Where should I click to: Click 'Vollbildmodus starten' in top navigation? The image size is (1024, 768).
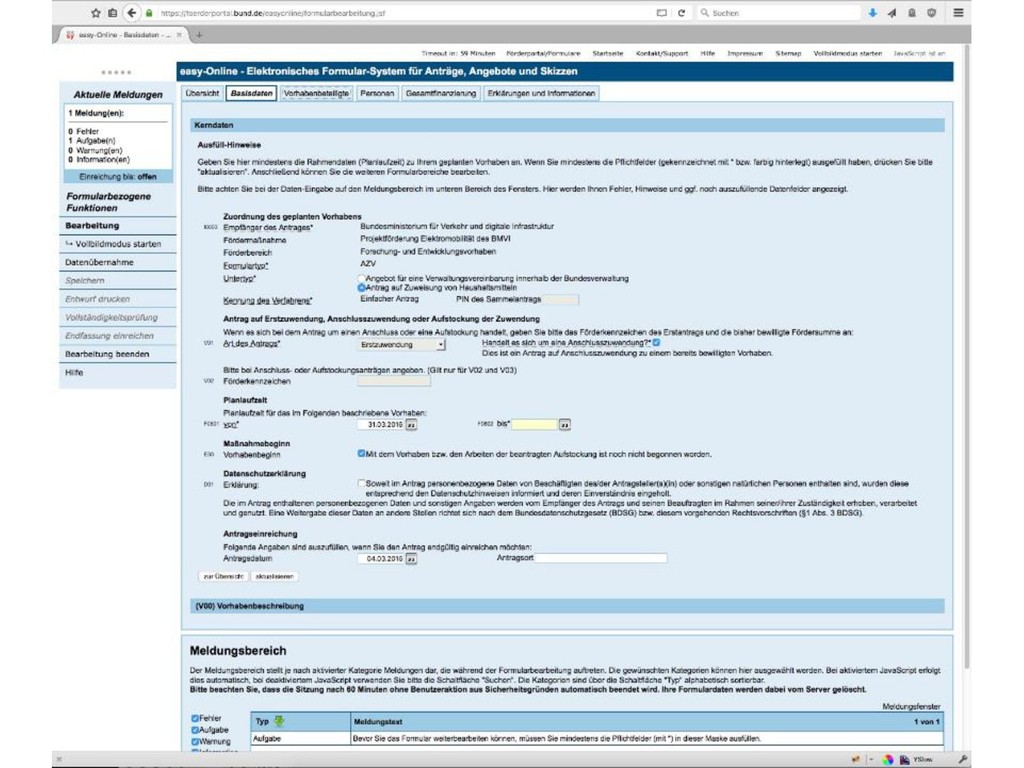[x=848, y=54]
